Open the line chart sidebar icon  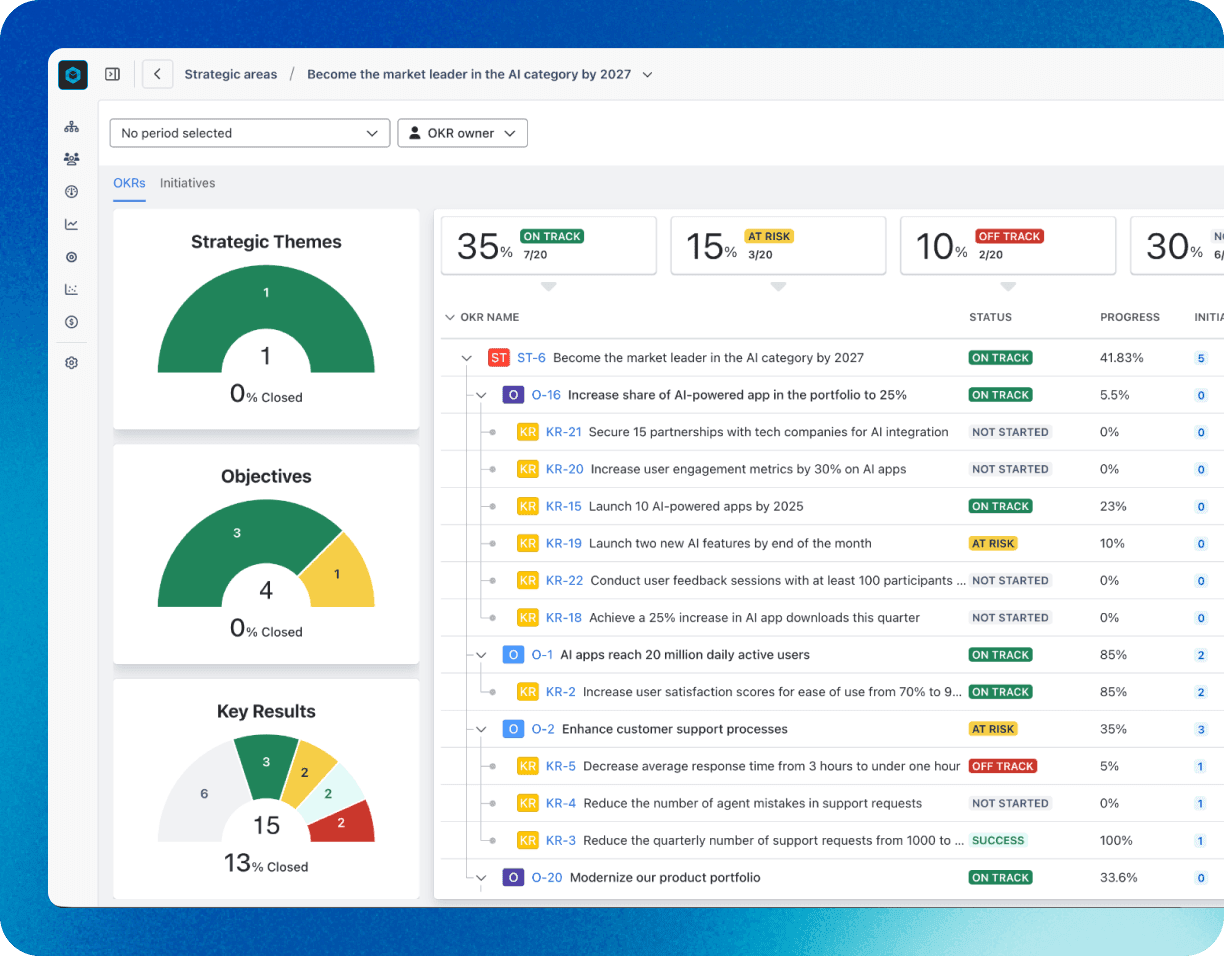pyautogui.click(x=71, y=224)
